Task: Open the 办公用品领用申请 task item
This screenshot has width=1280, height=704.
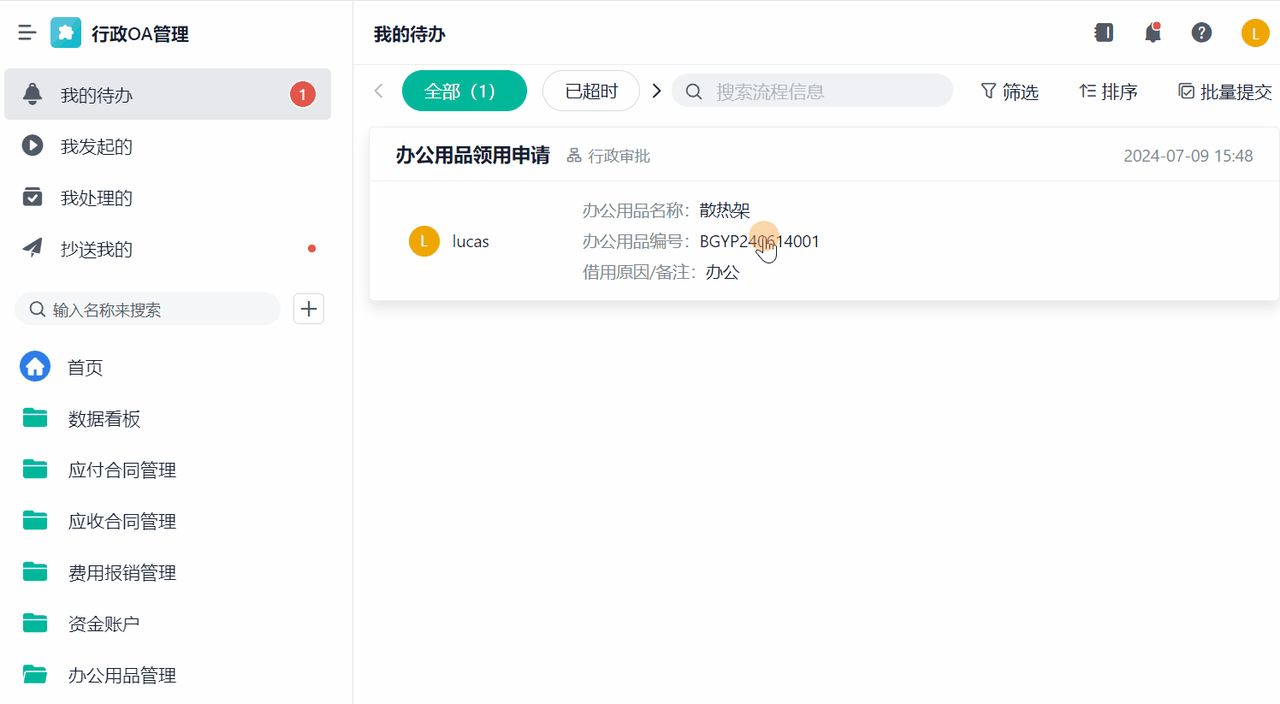Action: click(x=472, y=155)
